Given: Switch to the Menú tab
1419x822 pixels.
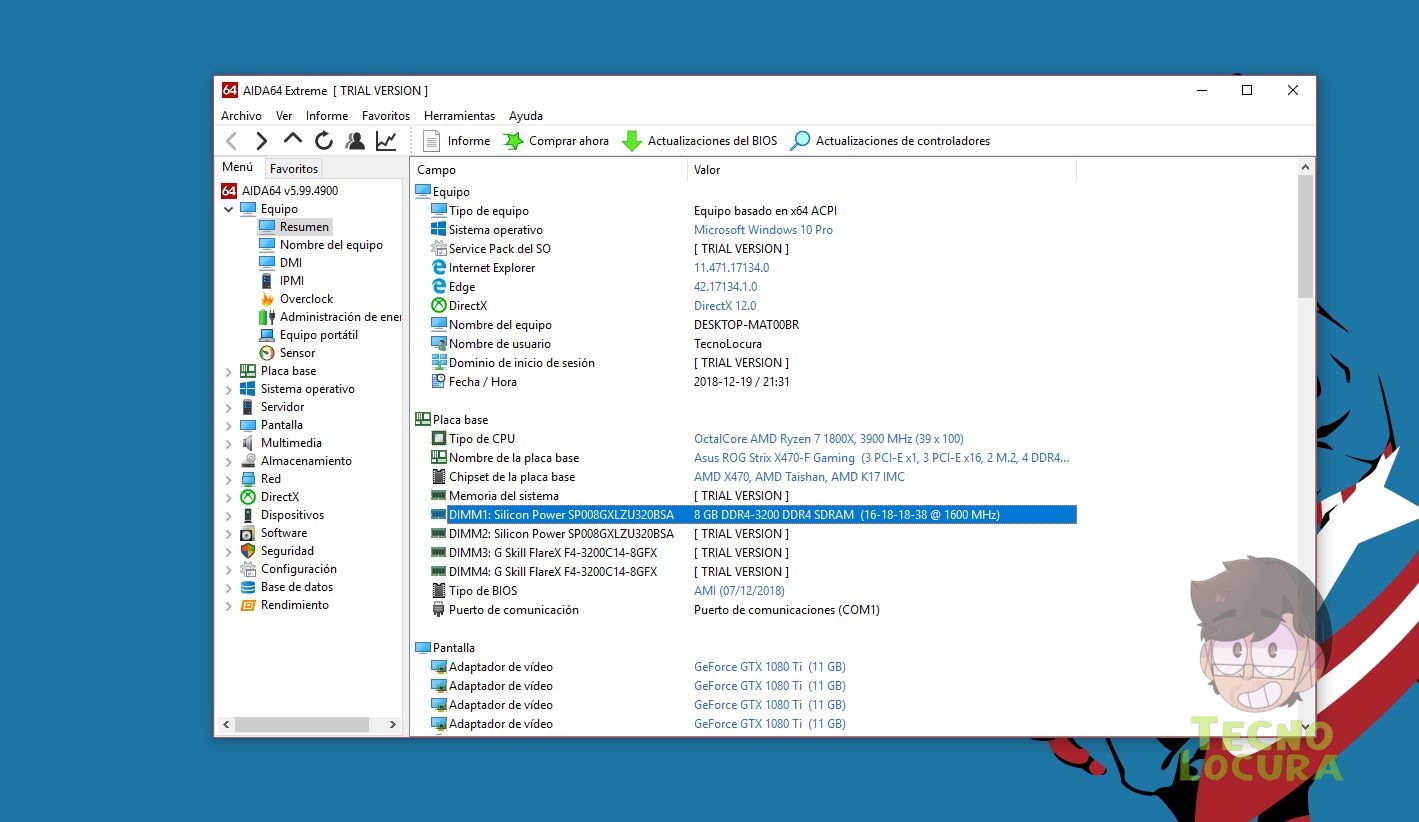Looking at the screenshot, I should click(x=238, y=168).
